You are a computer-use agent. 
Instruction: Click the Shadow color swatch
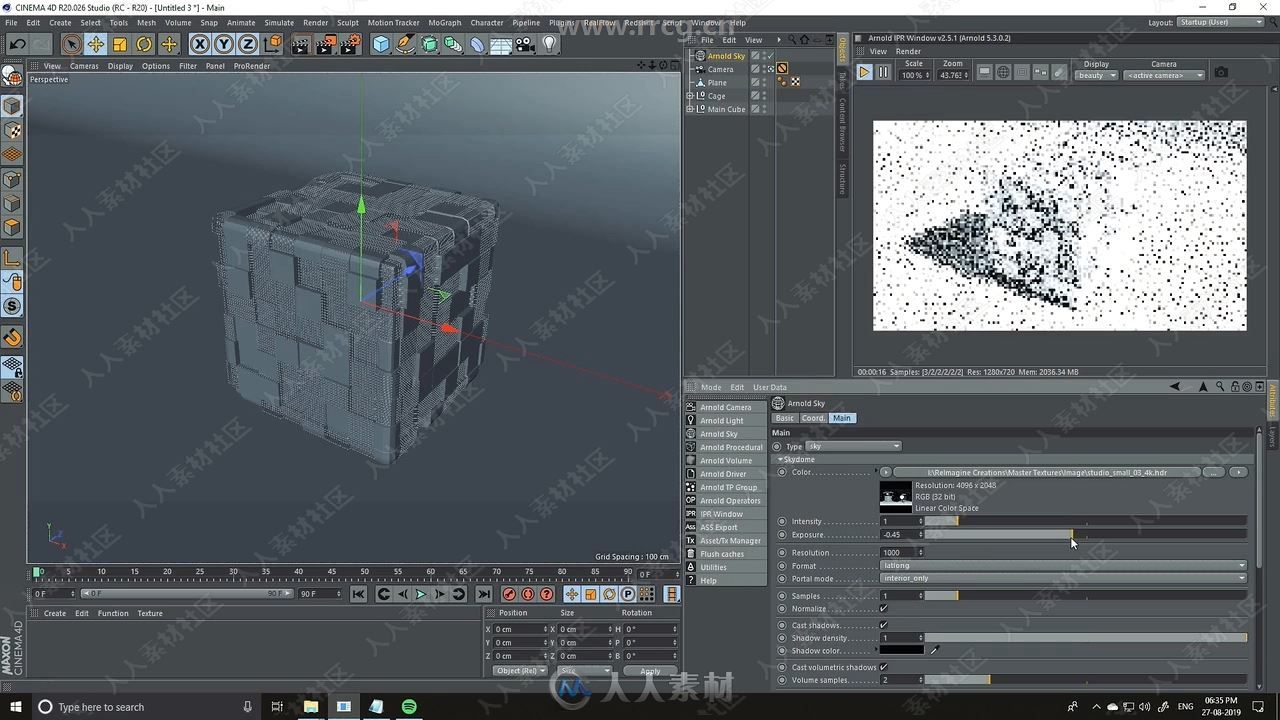(x=902, y=650)
